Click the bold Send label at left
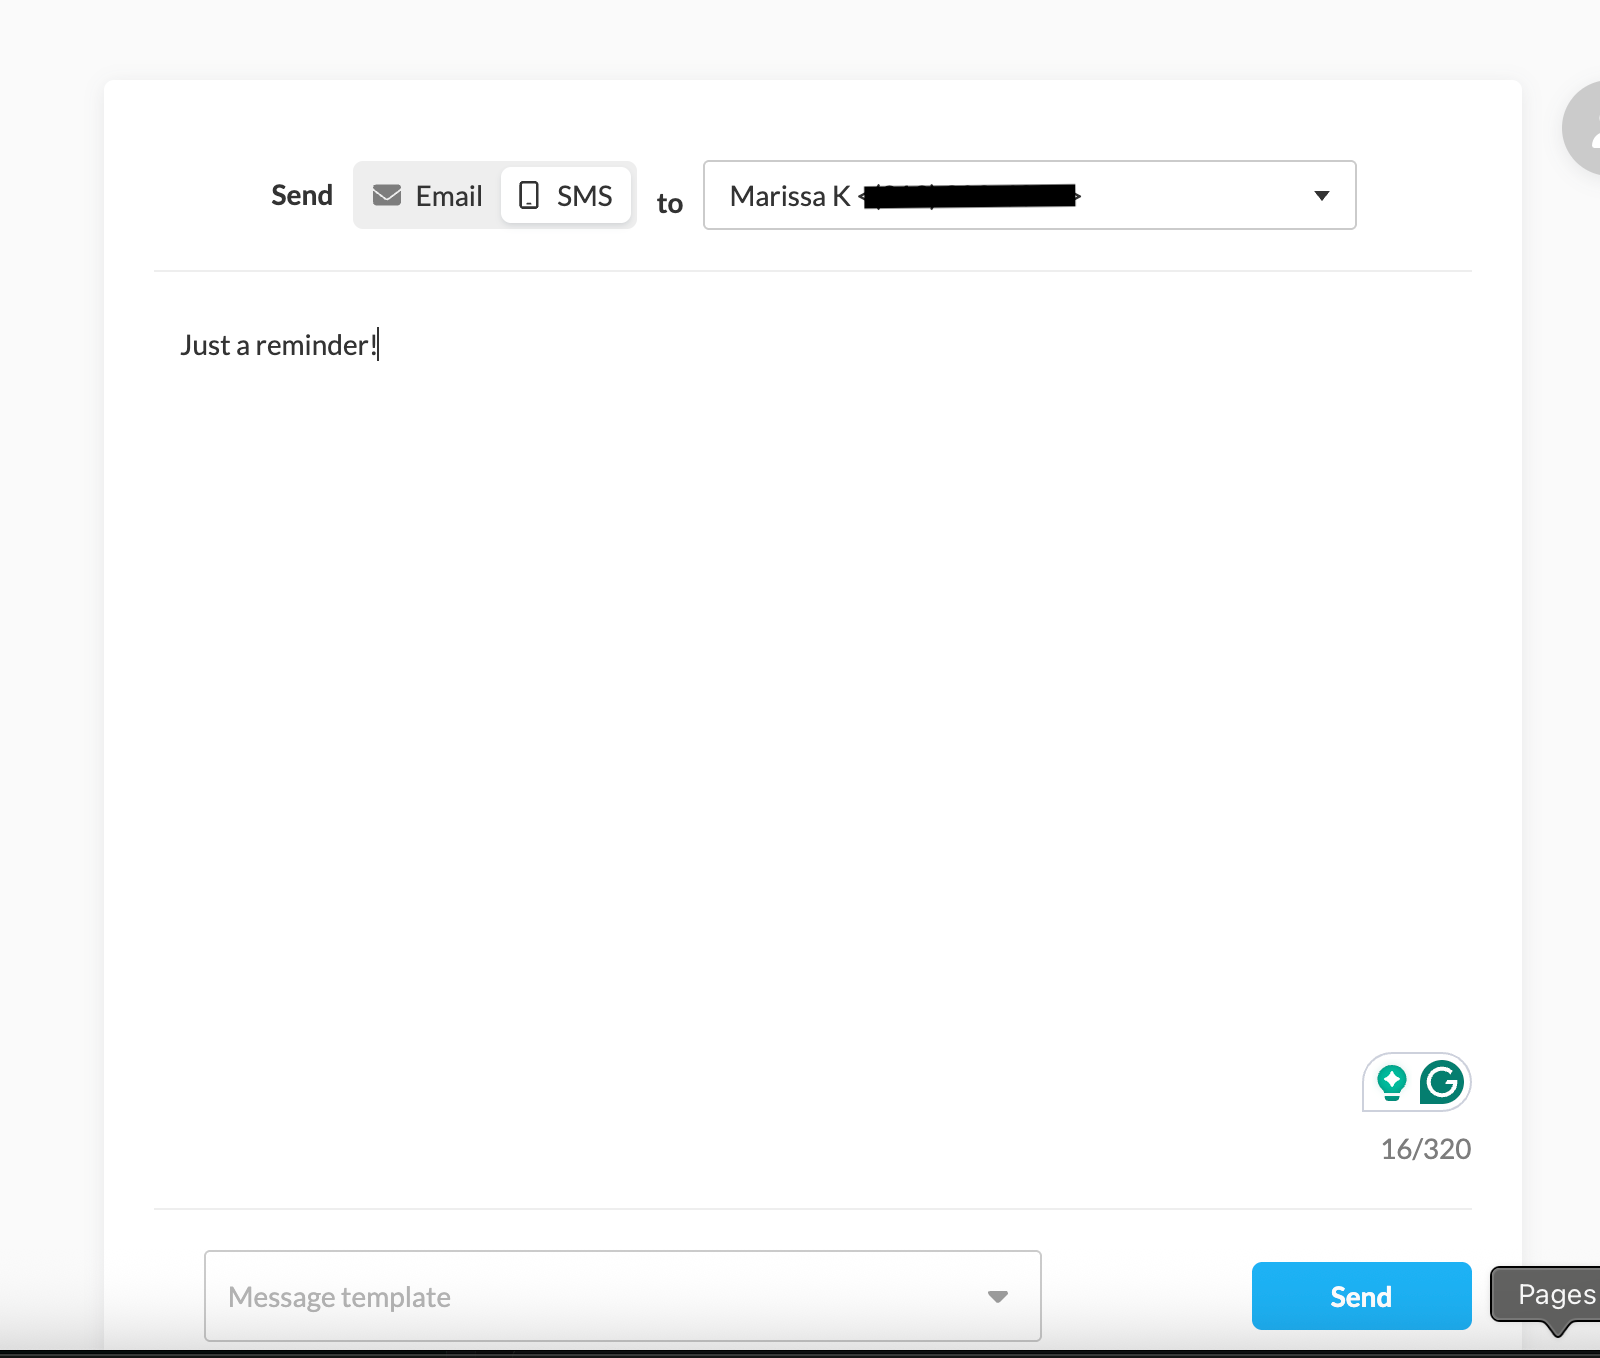 point(302,196)
